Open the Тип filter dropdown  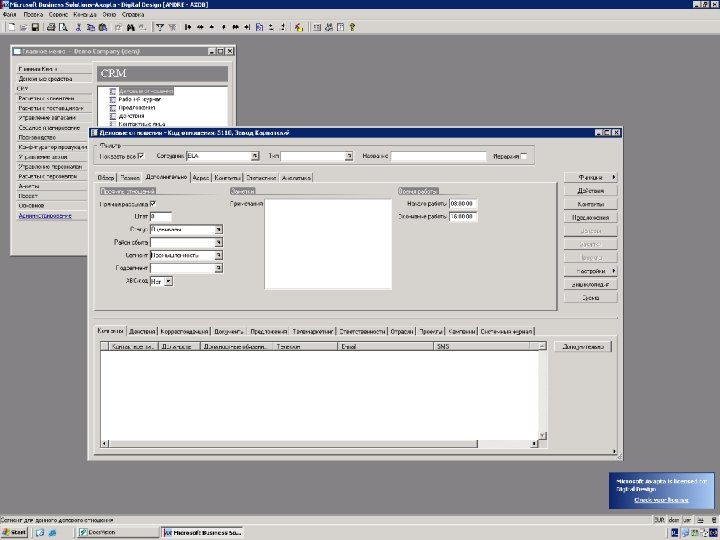point(349,156)
